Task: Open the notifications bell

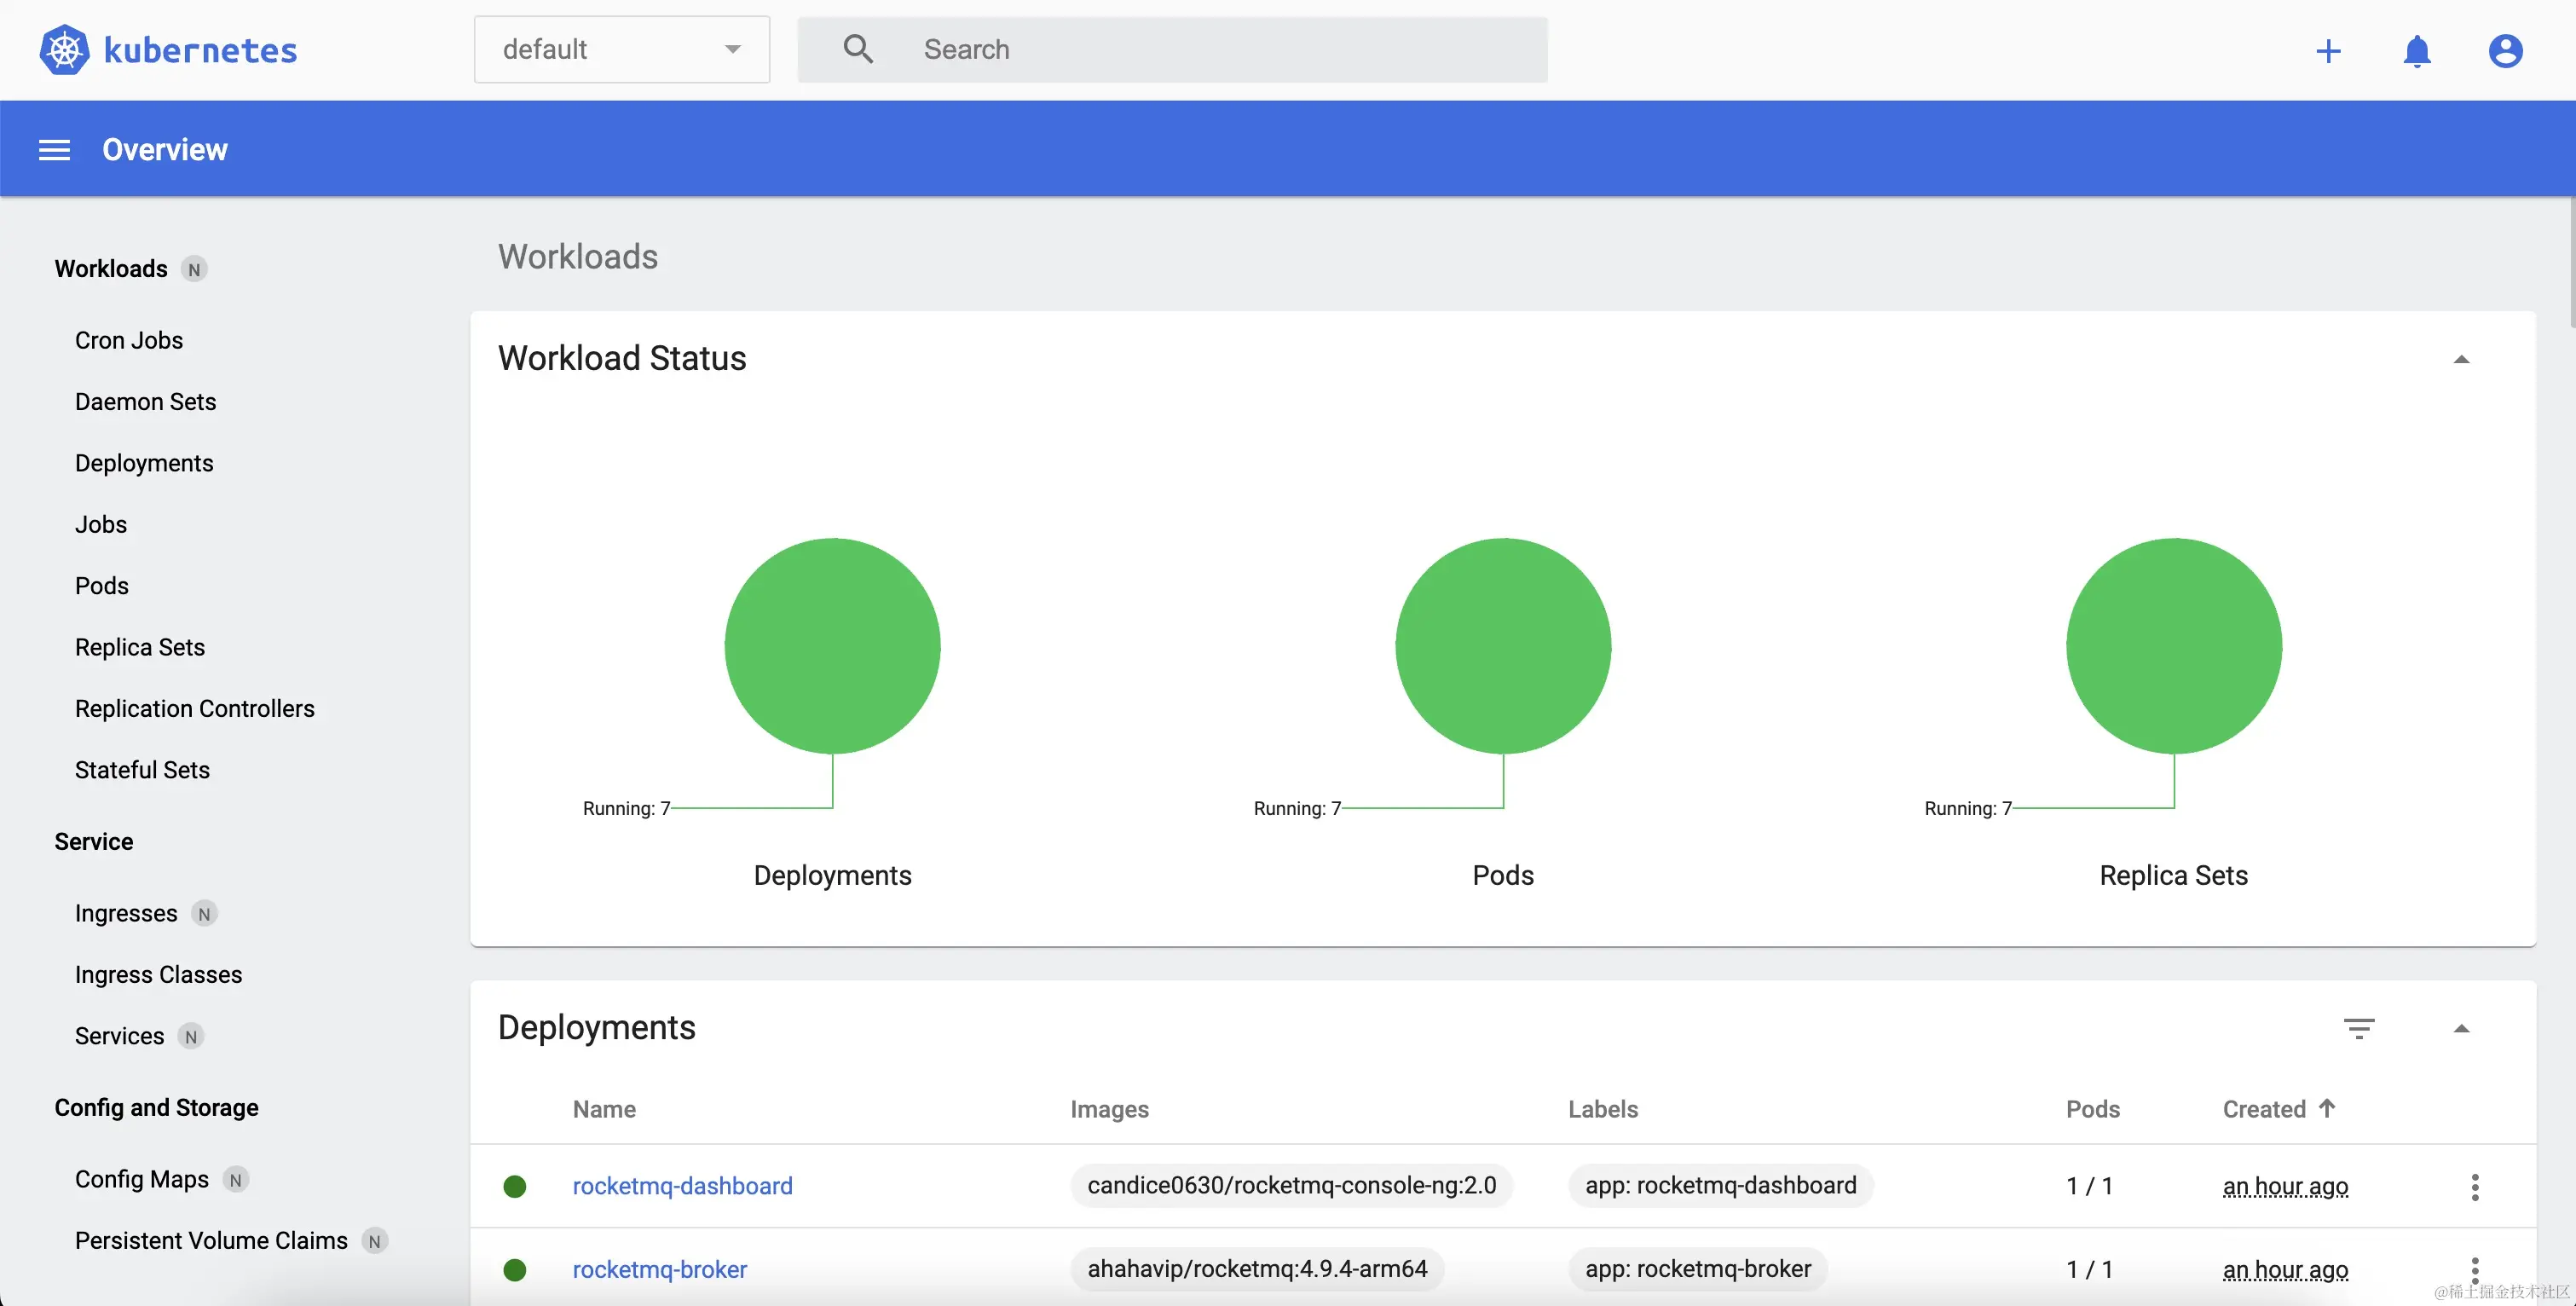Action: [x=2416, y=51]
